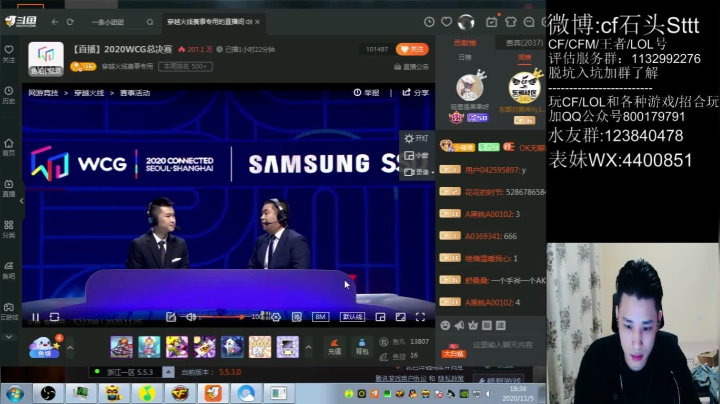
Task: Open emoji picker in chat toolbar
Action: click(x=445, y=325)
